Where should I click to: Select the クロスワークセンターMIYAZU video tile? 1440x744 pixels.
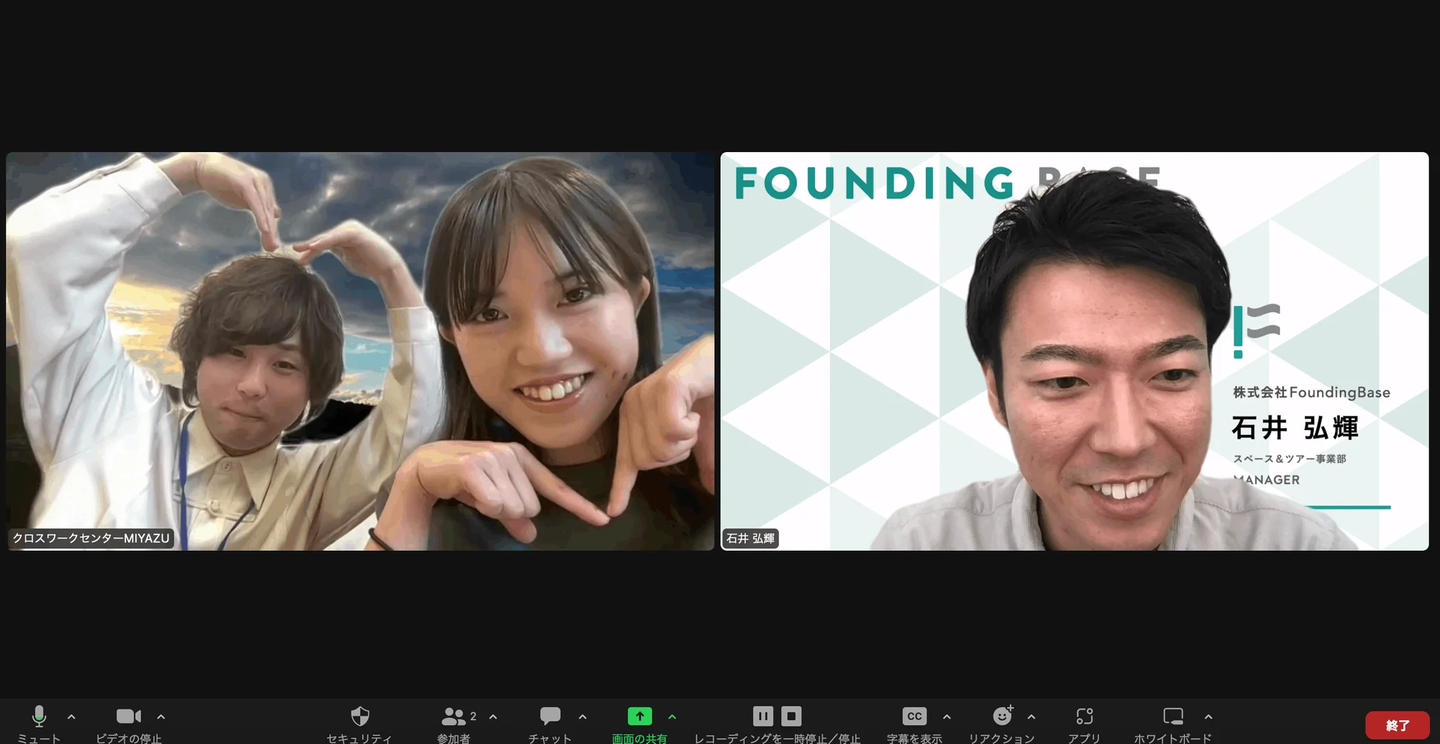click(361, 351)
